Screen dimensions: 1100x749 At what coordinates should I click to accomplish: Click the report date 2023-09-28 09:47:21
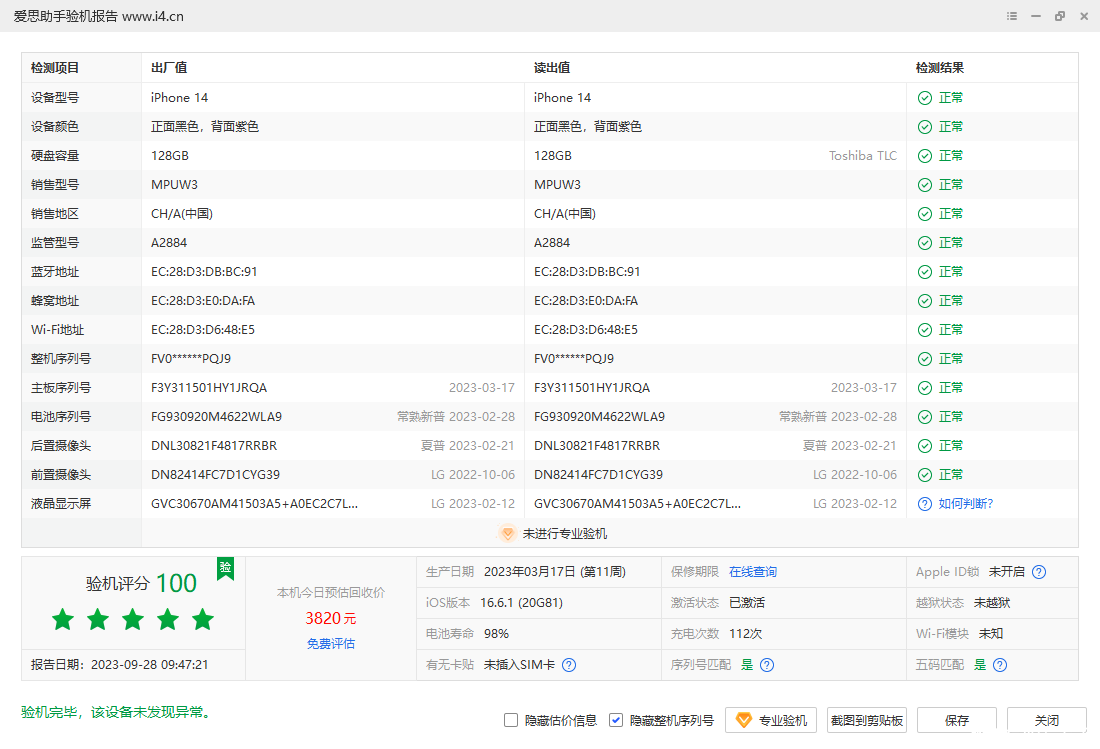tap(149, 665)
